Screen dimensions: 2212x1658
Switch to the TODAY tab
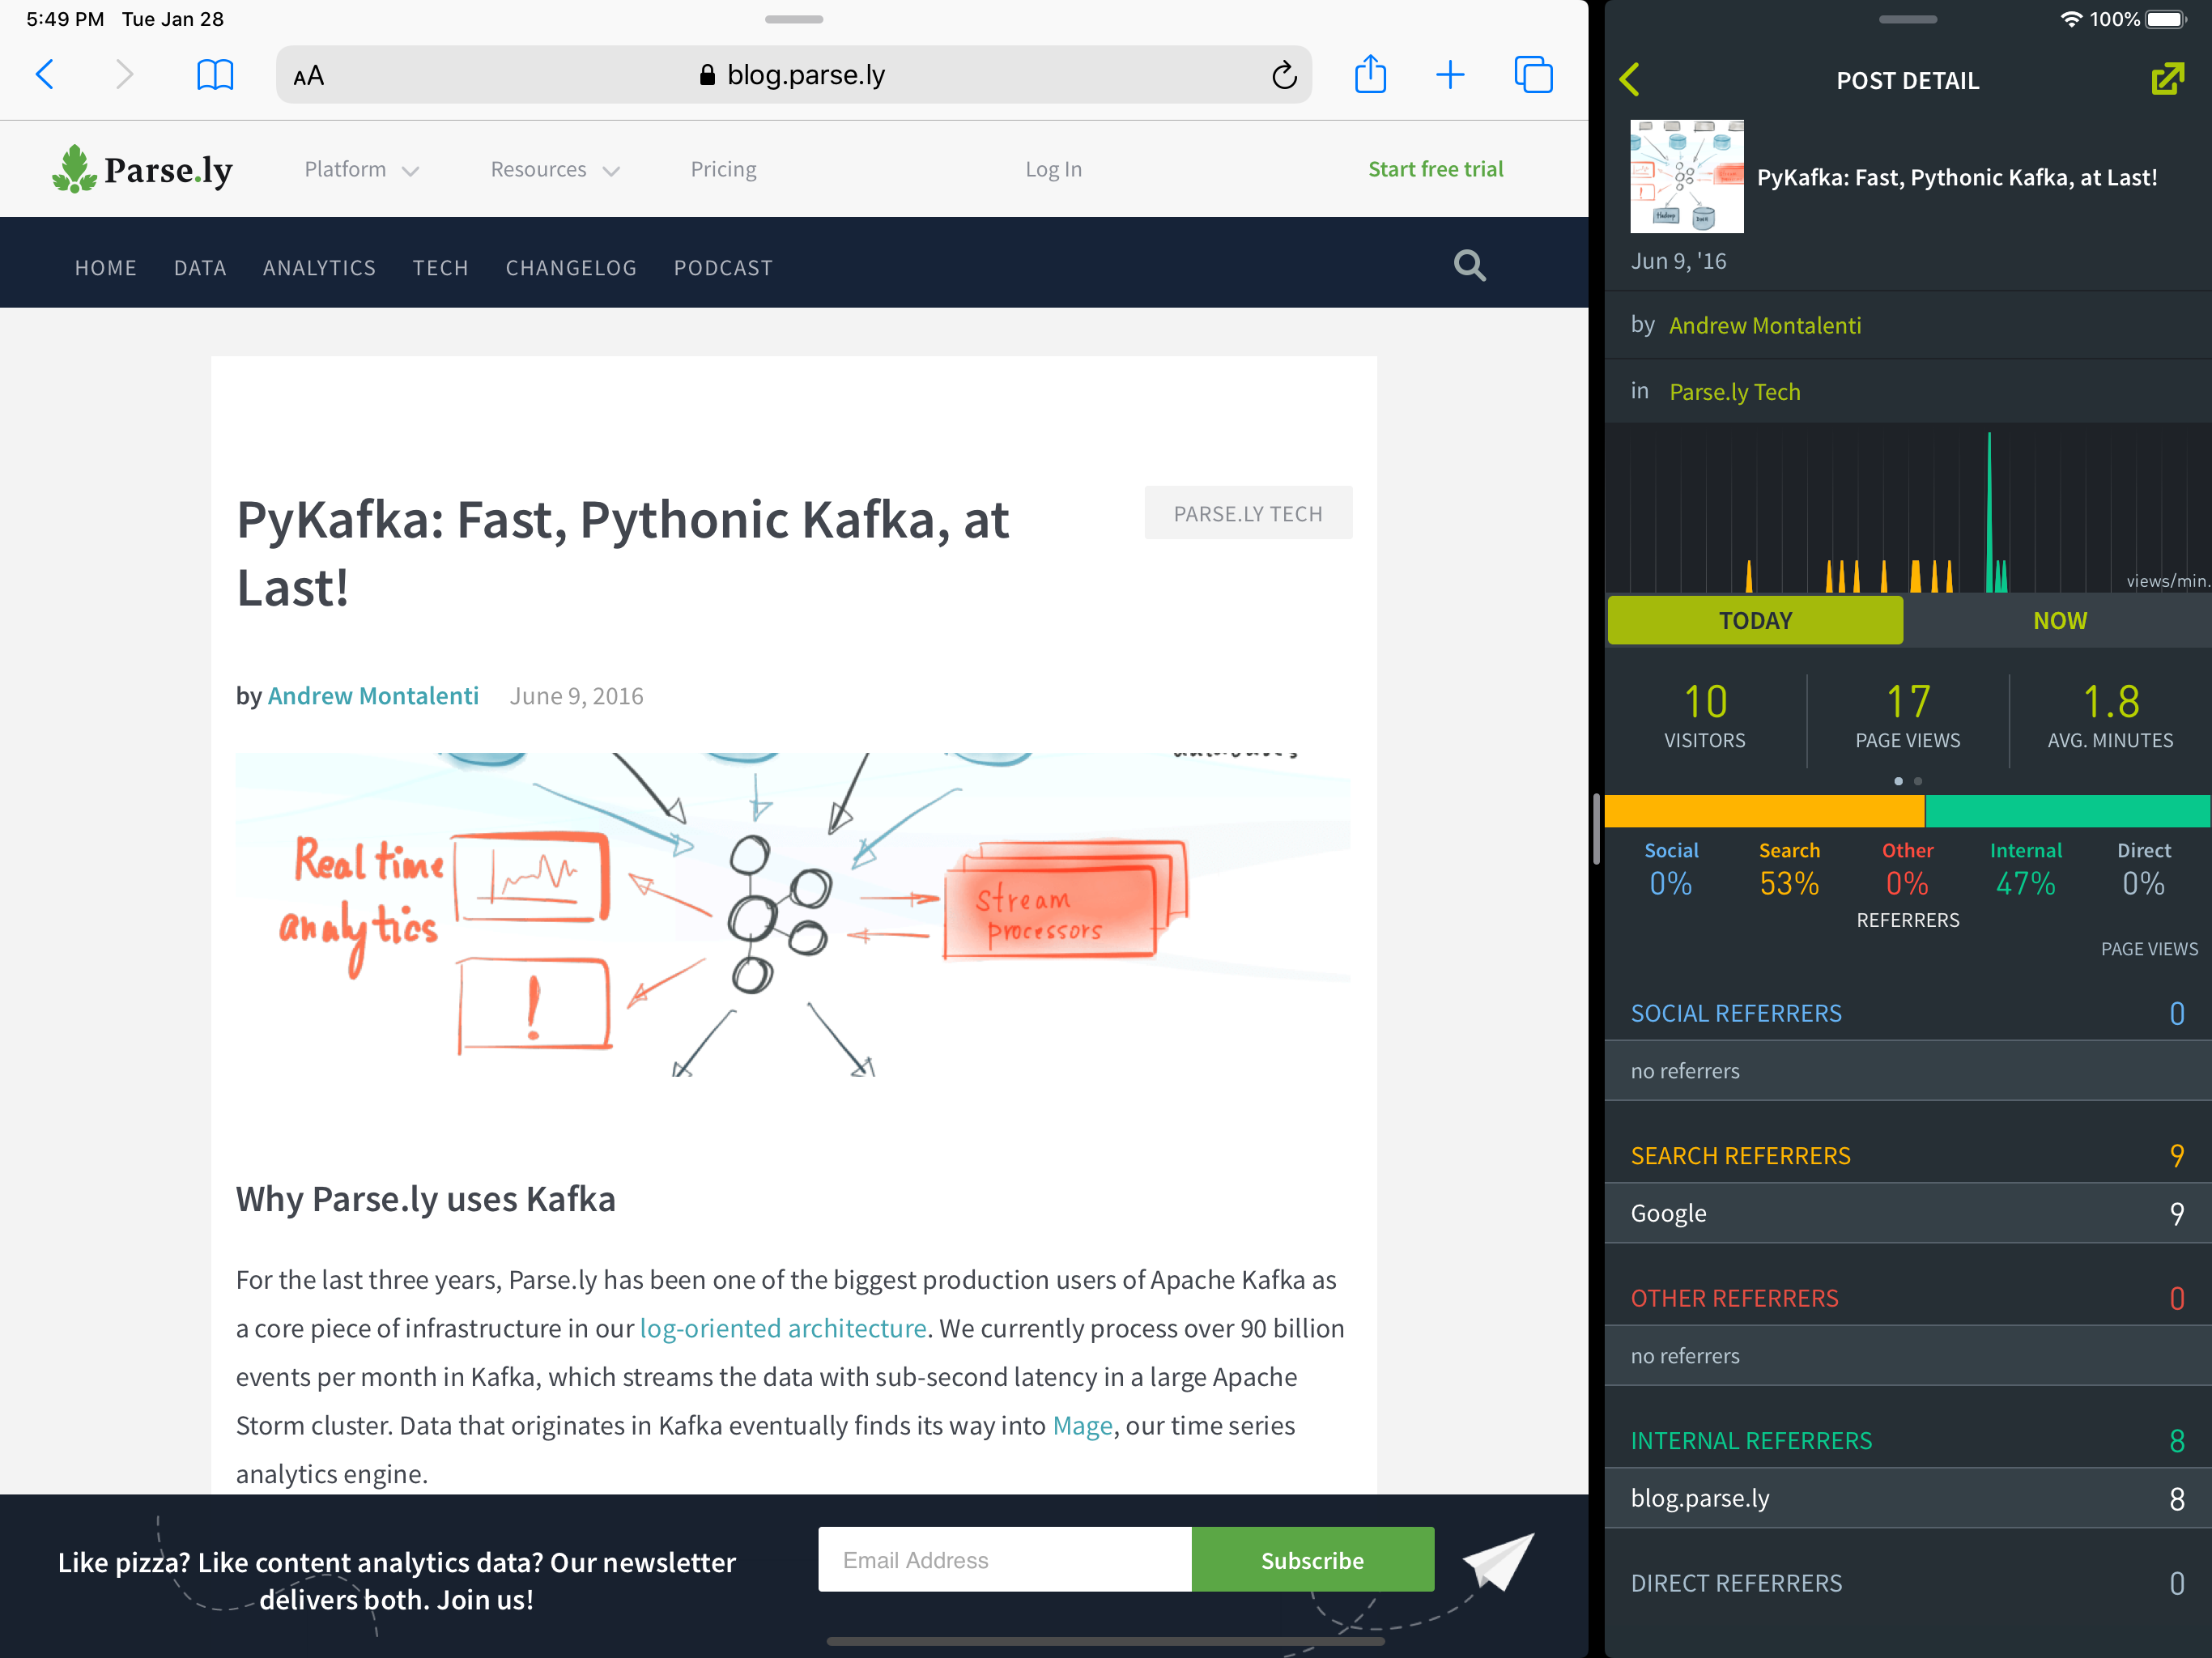pyautogui.click(x=1755, y=620)
